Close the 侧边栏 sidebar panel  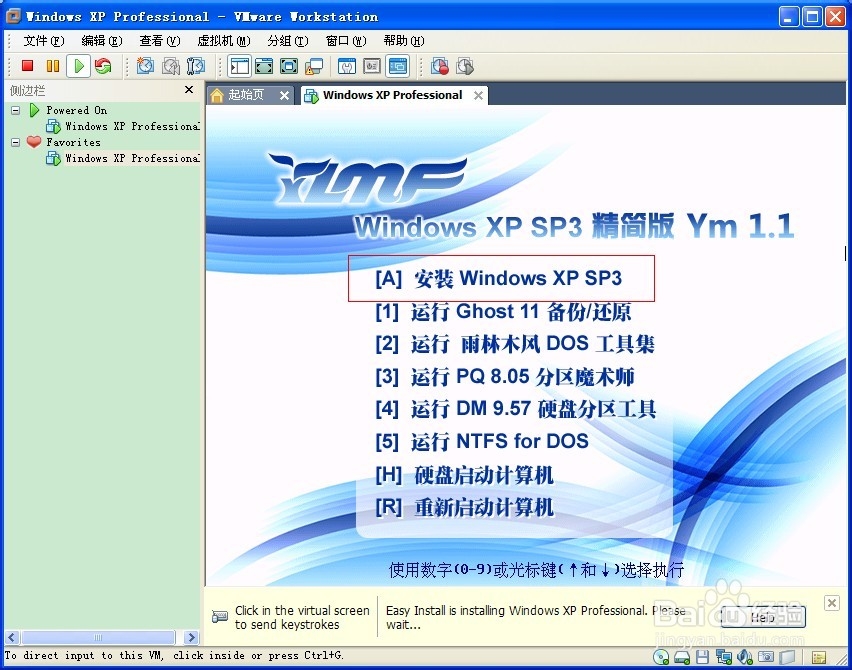(x=189, y=90)
